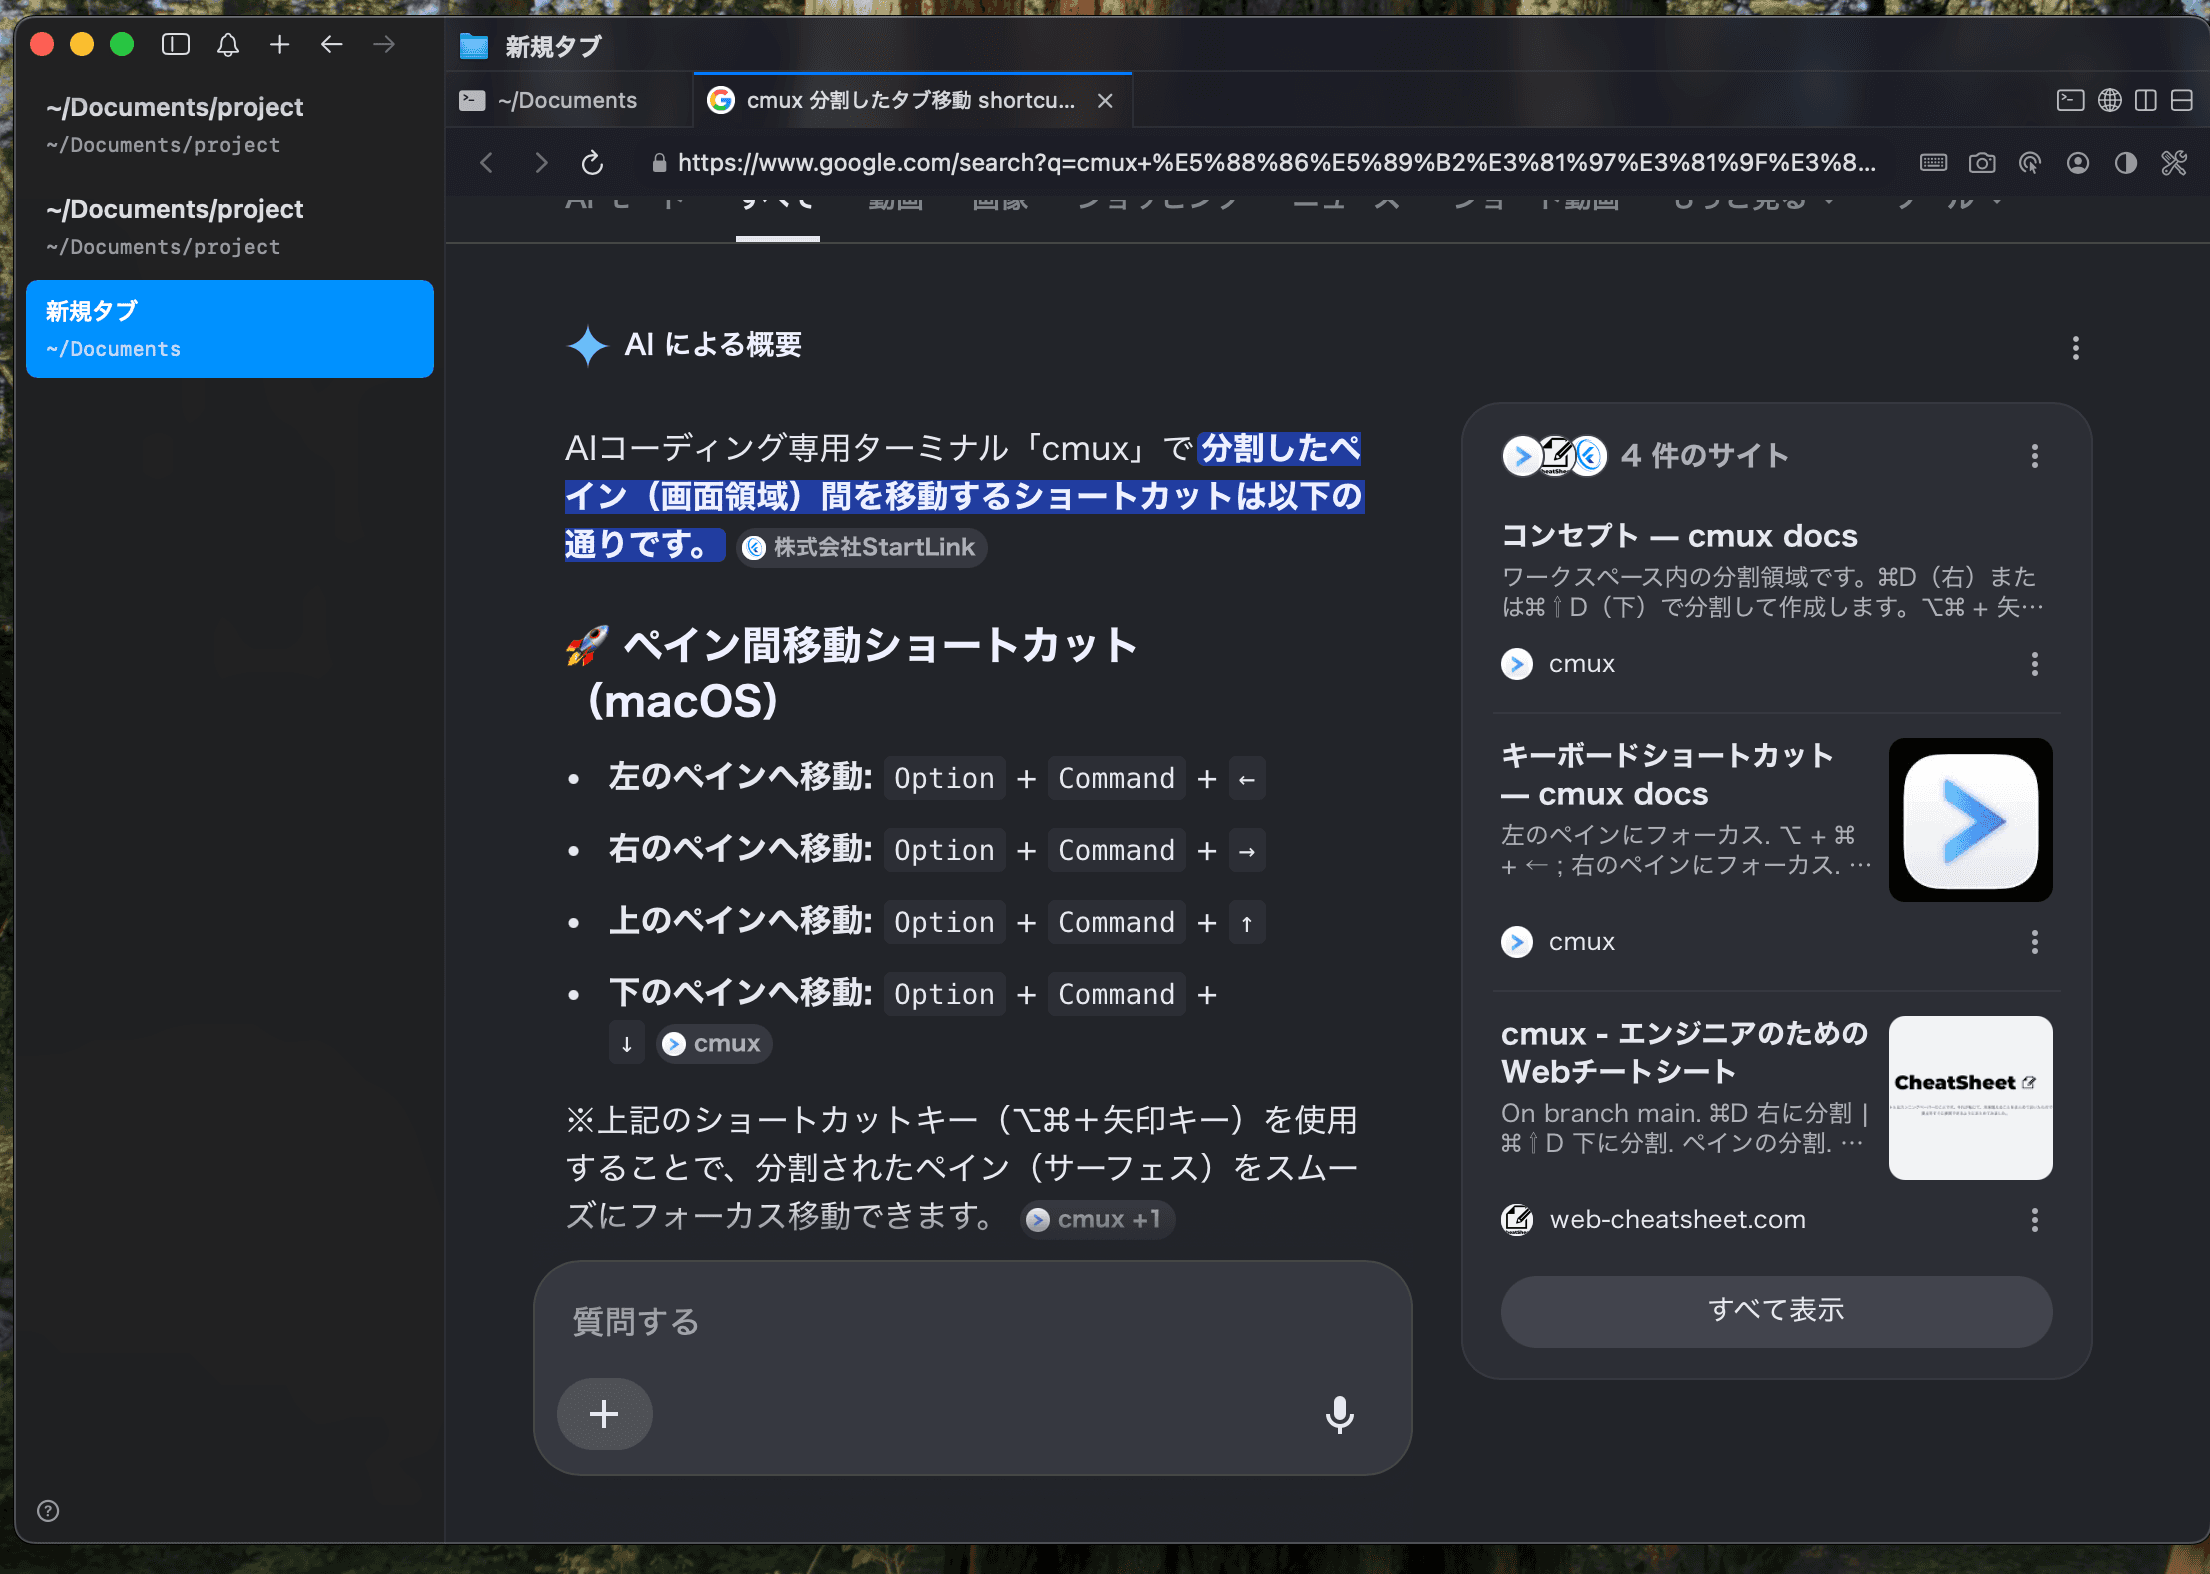Reload the page with refresh icon
Screen dimensions: 2210x1574
pyautogui.click(x=593, y=162)
